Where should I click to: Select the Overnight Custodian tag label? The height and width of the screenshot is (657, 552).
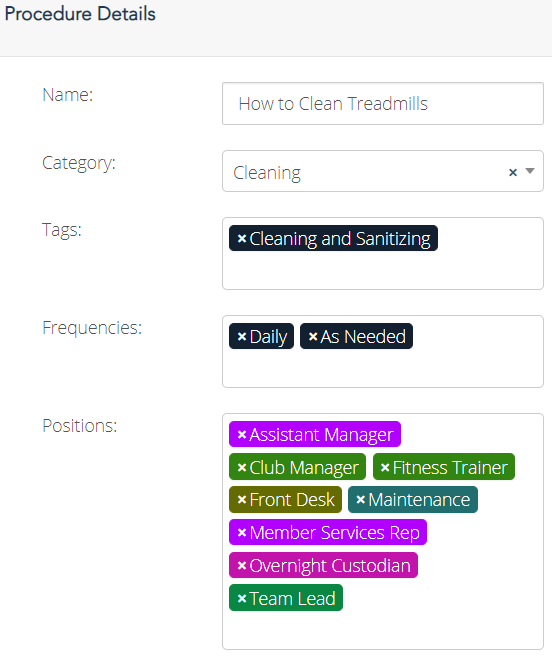pos(330,566)
